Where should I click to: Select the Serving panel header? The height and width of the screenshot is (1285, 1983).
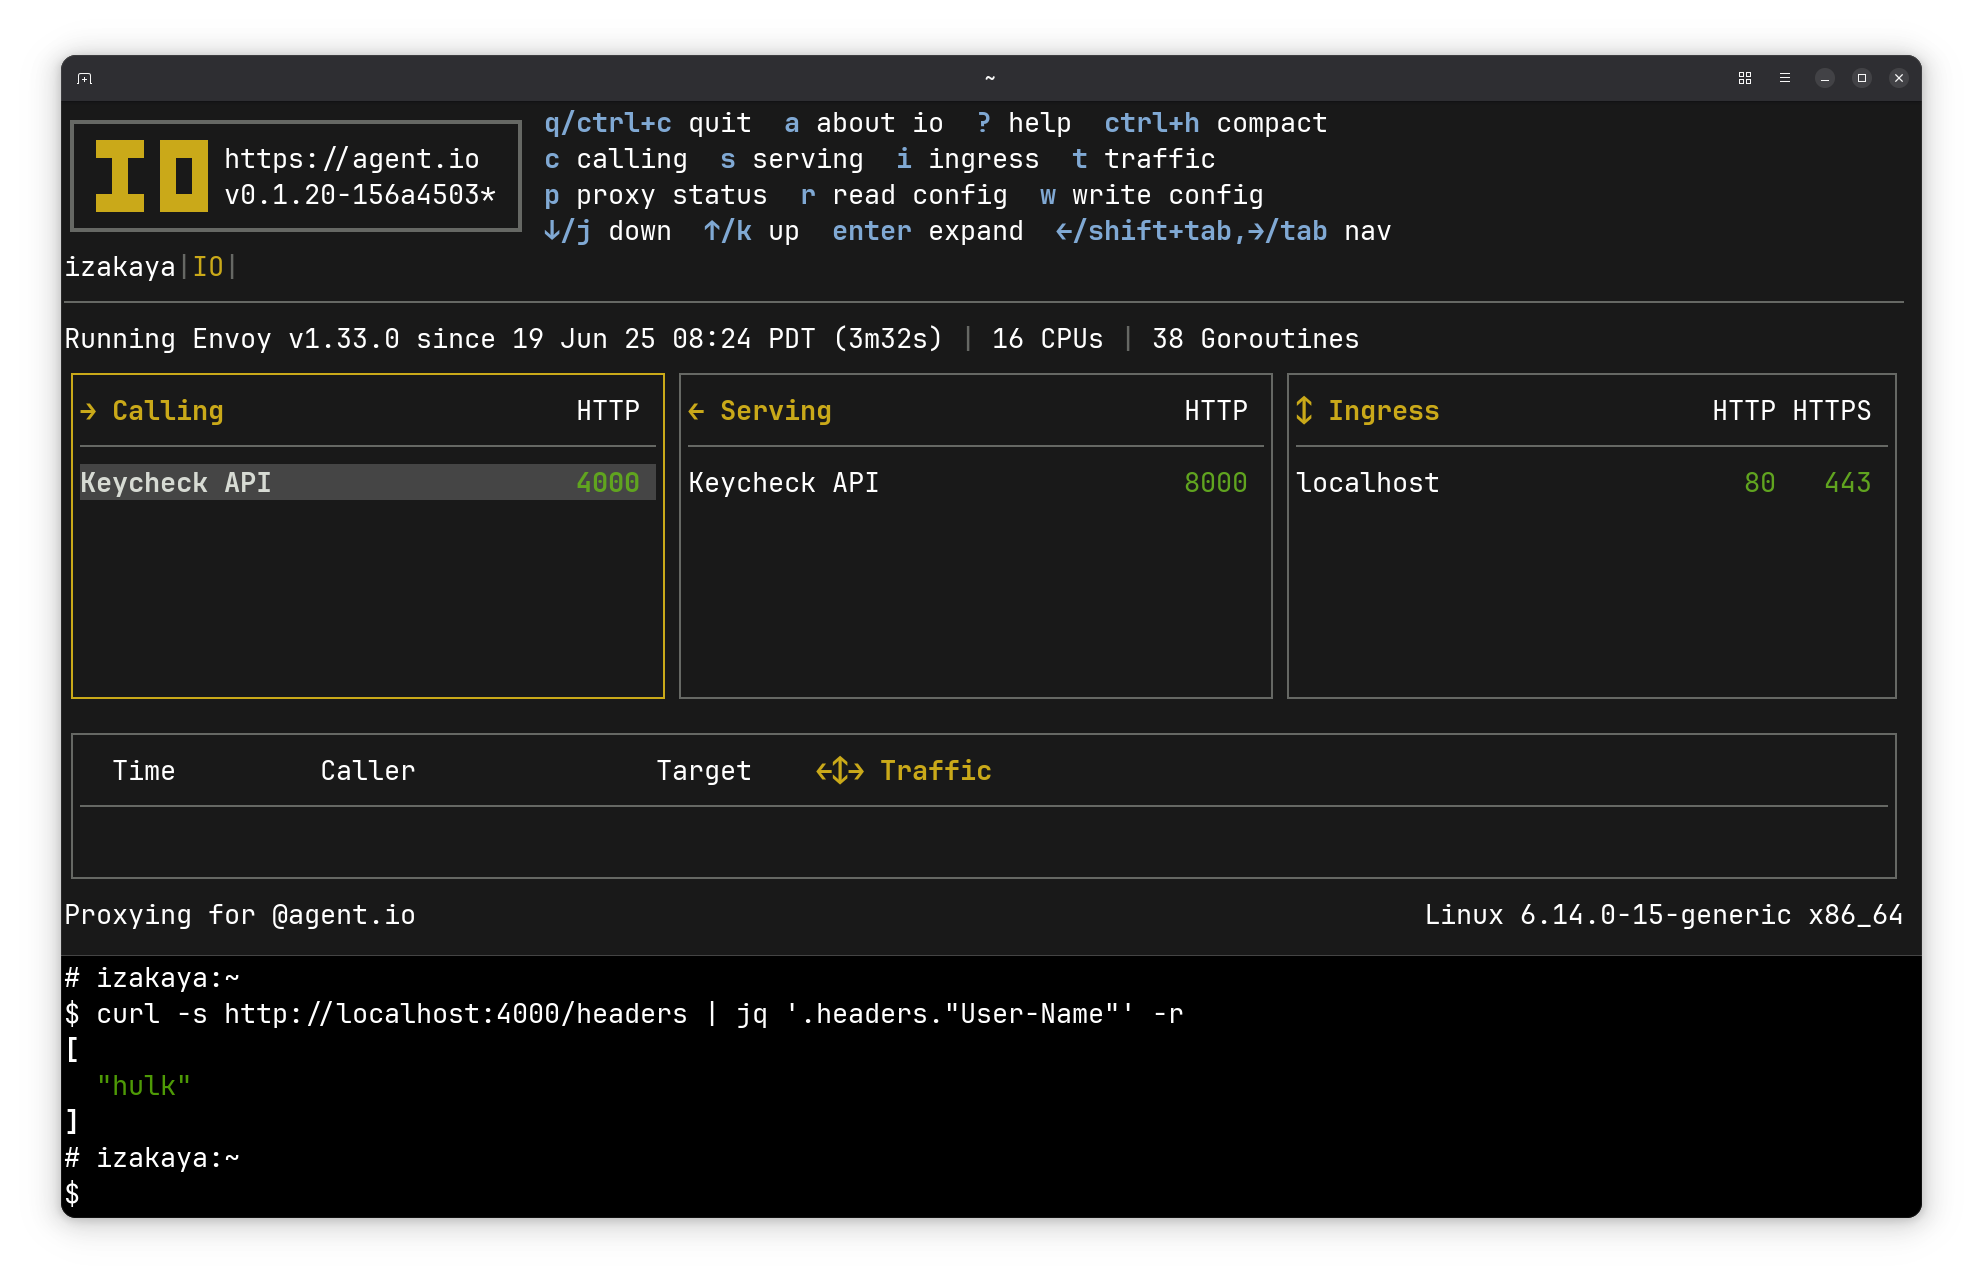(x=776, y=411)
